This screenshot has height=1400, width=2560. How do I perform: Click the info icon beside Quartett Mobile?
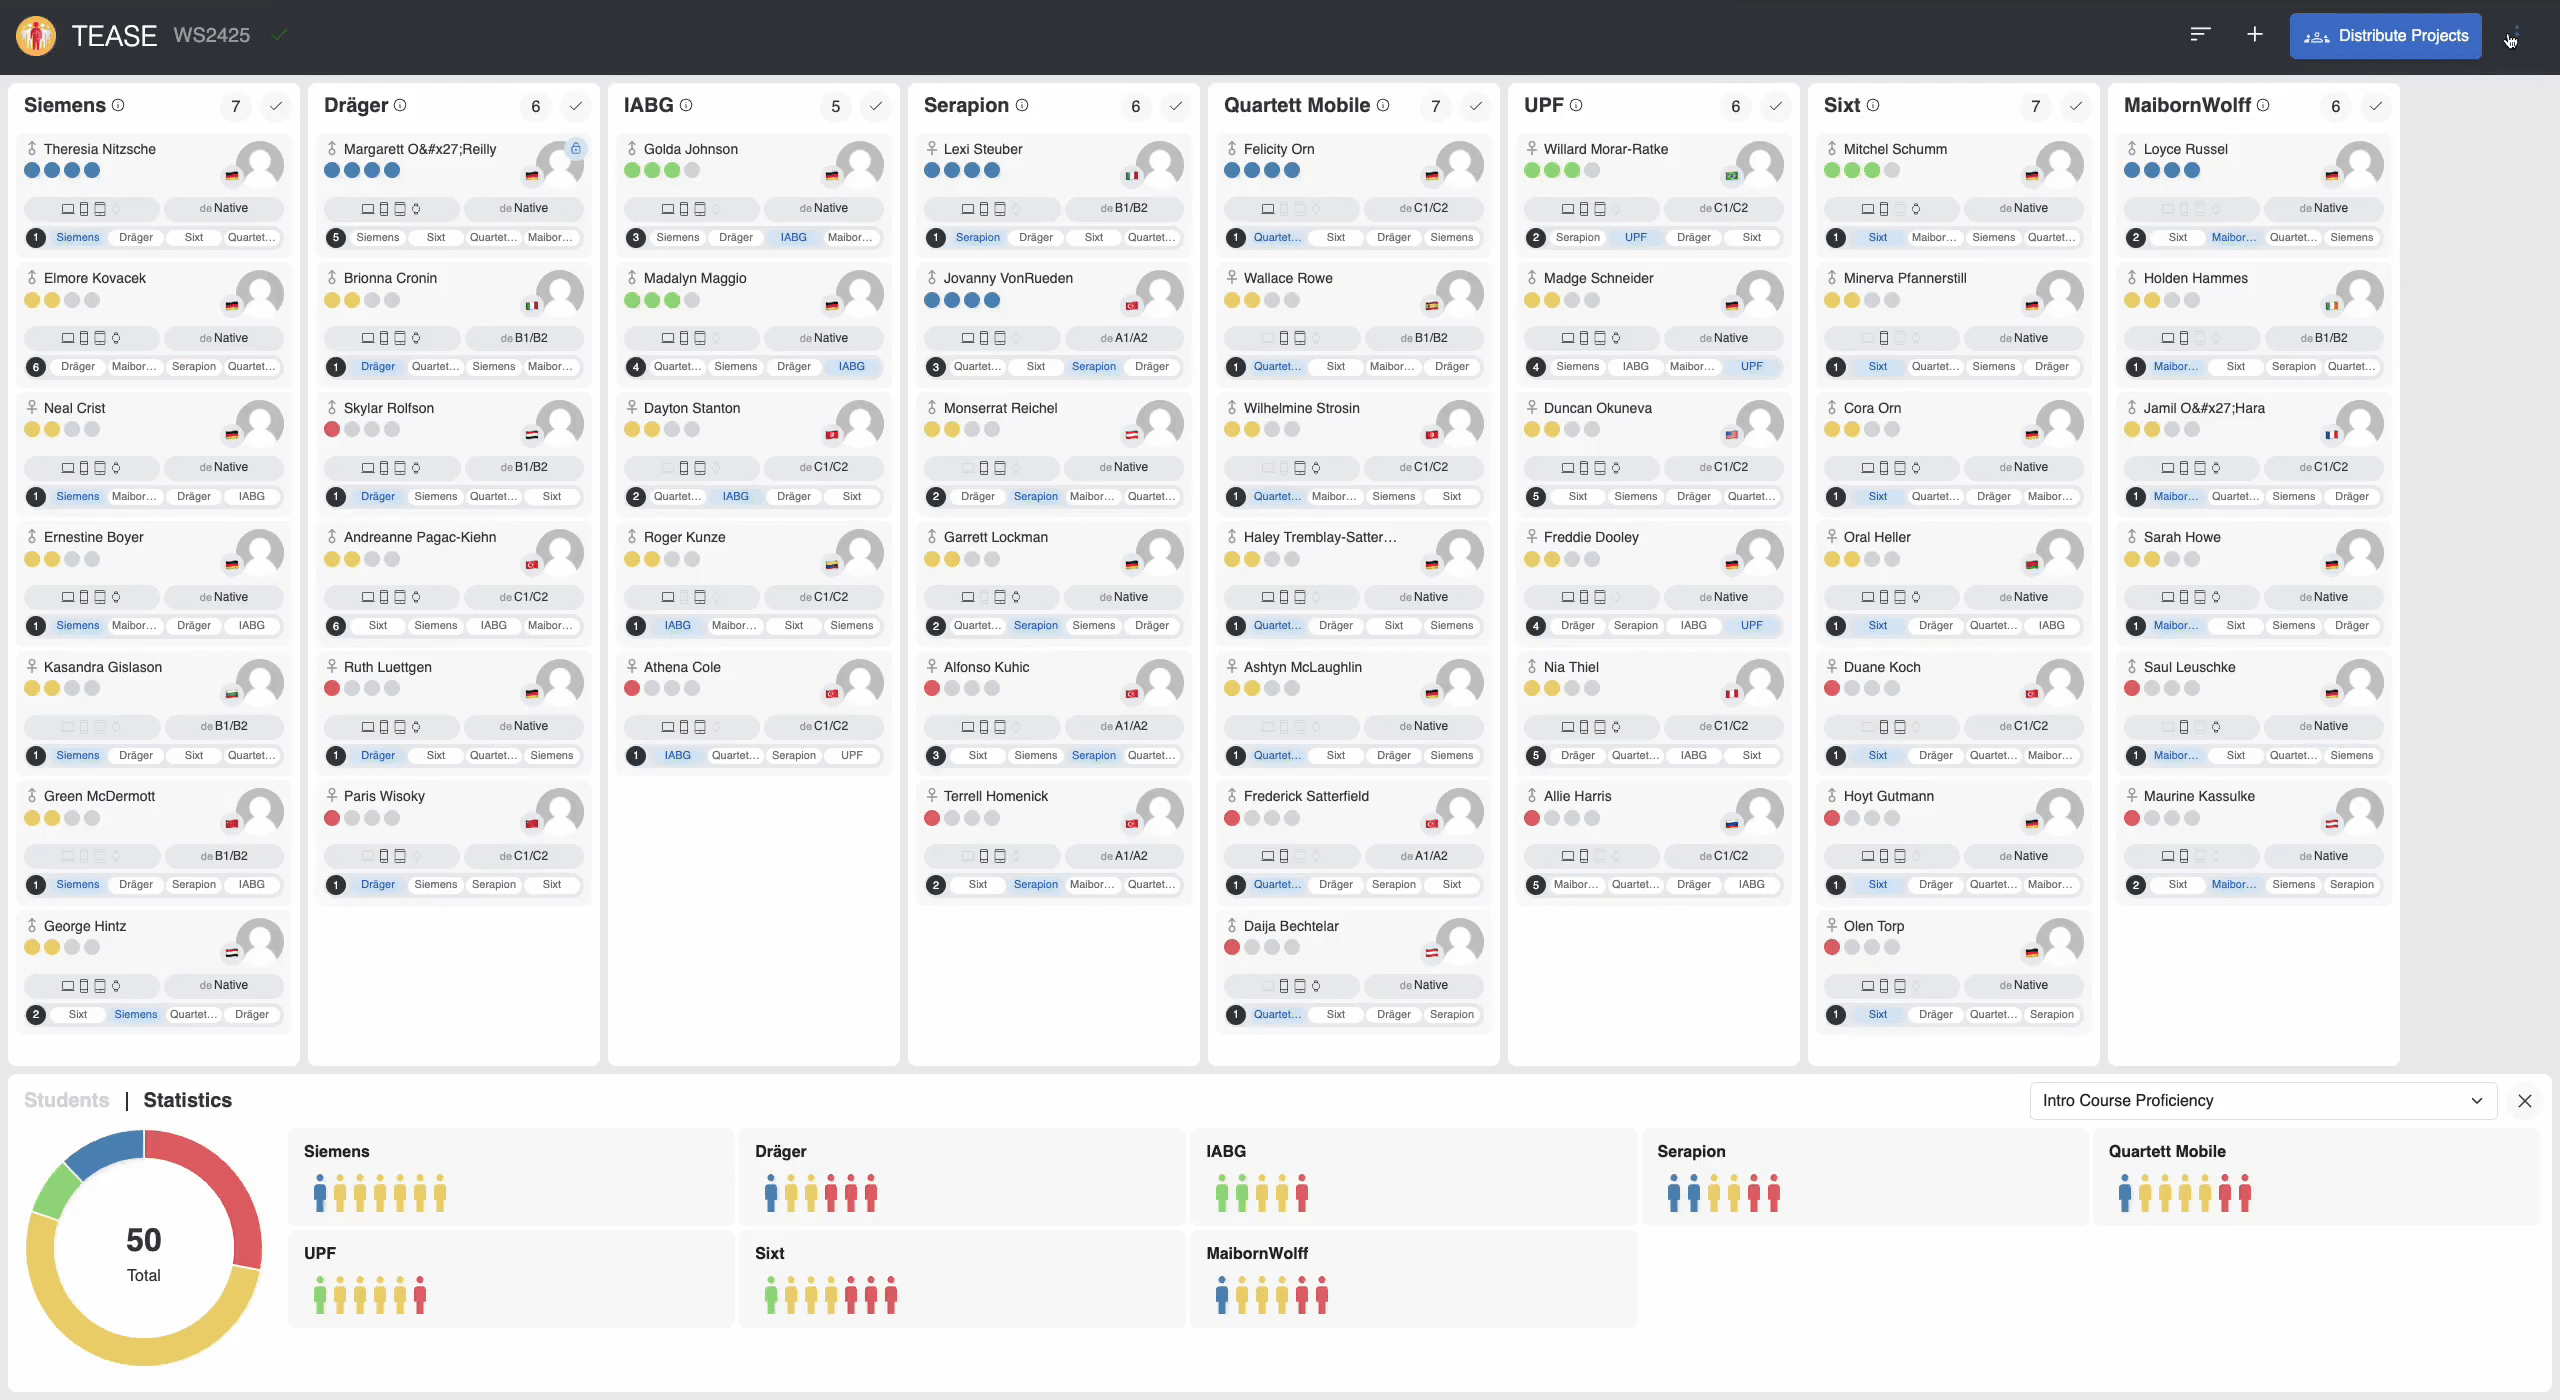(x=1383, y=105)
